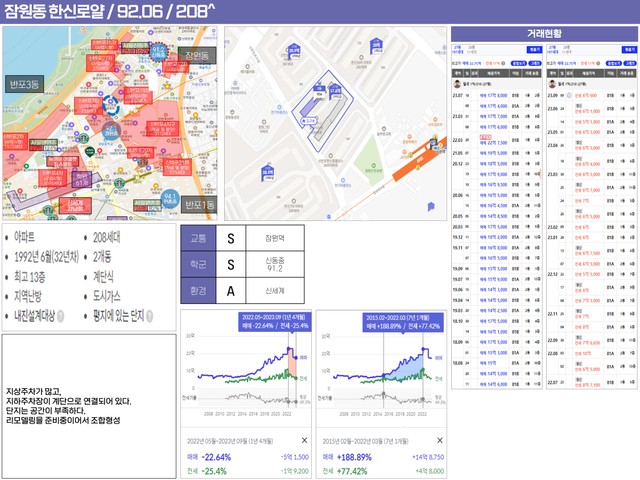Click the 208세대 property detail
The image size is (640, 480).
[x=107, y=237]
